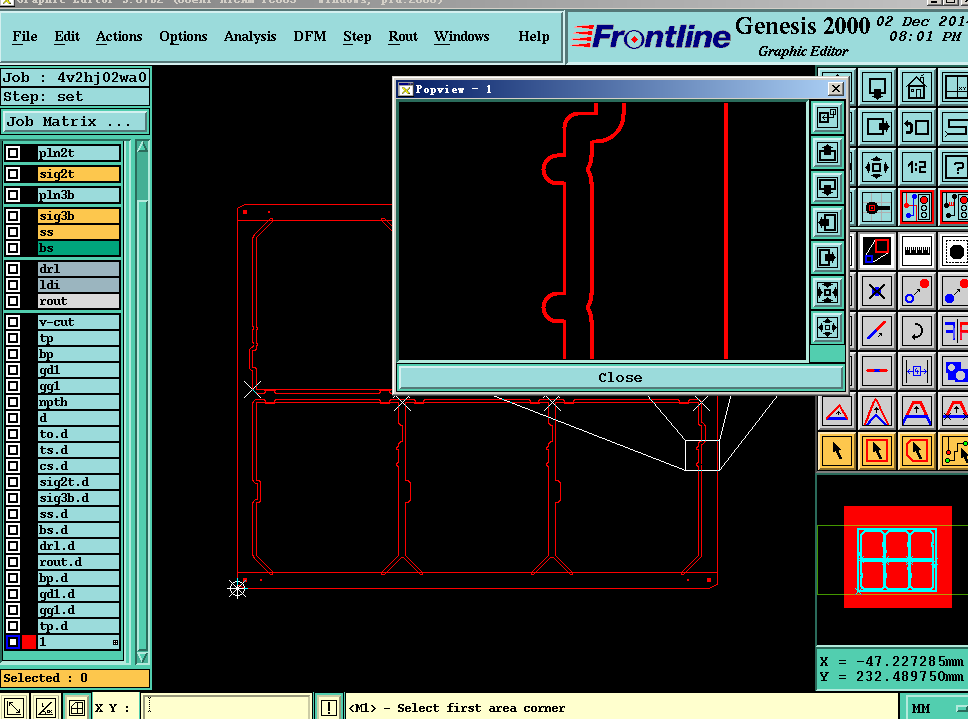The width and height of the screenshot is (968, 719).
Task: Click the box with right arrow icon
Action: click(x=877, y=127)
